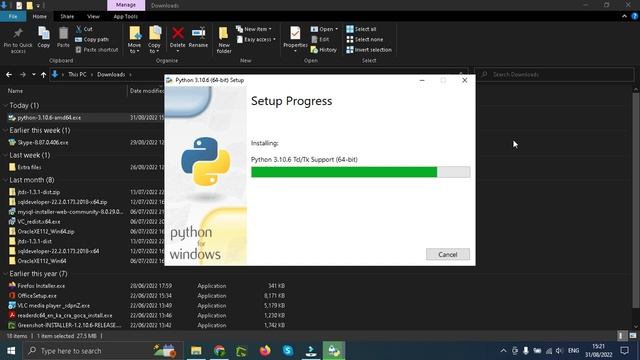Image resolution: width=640 pixels, height=360 pixels.
Task: Click Invert selection in ribbon
Action: [x=369, y=50]
